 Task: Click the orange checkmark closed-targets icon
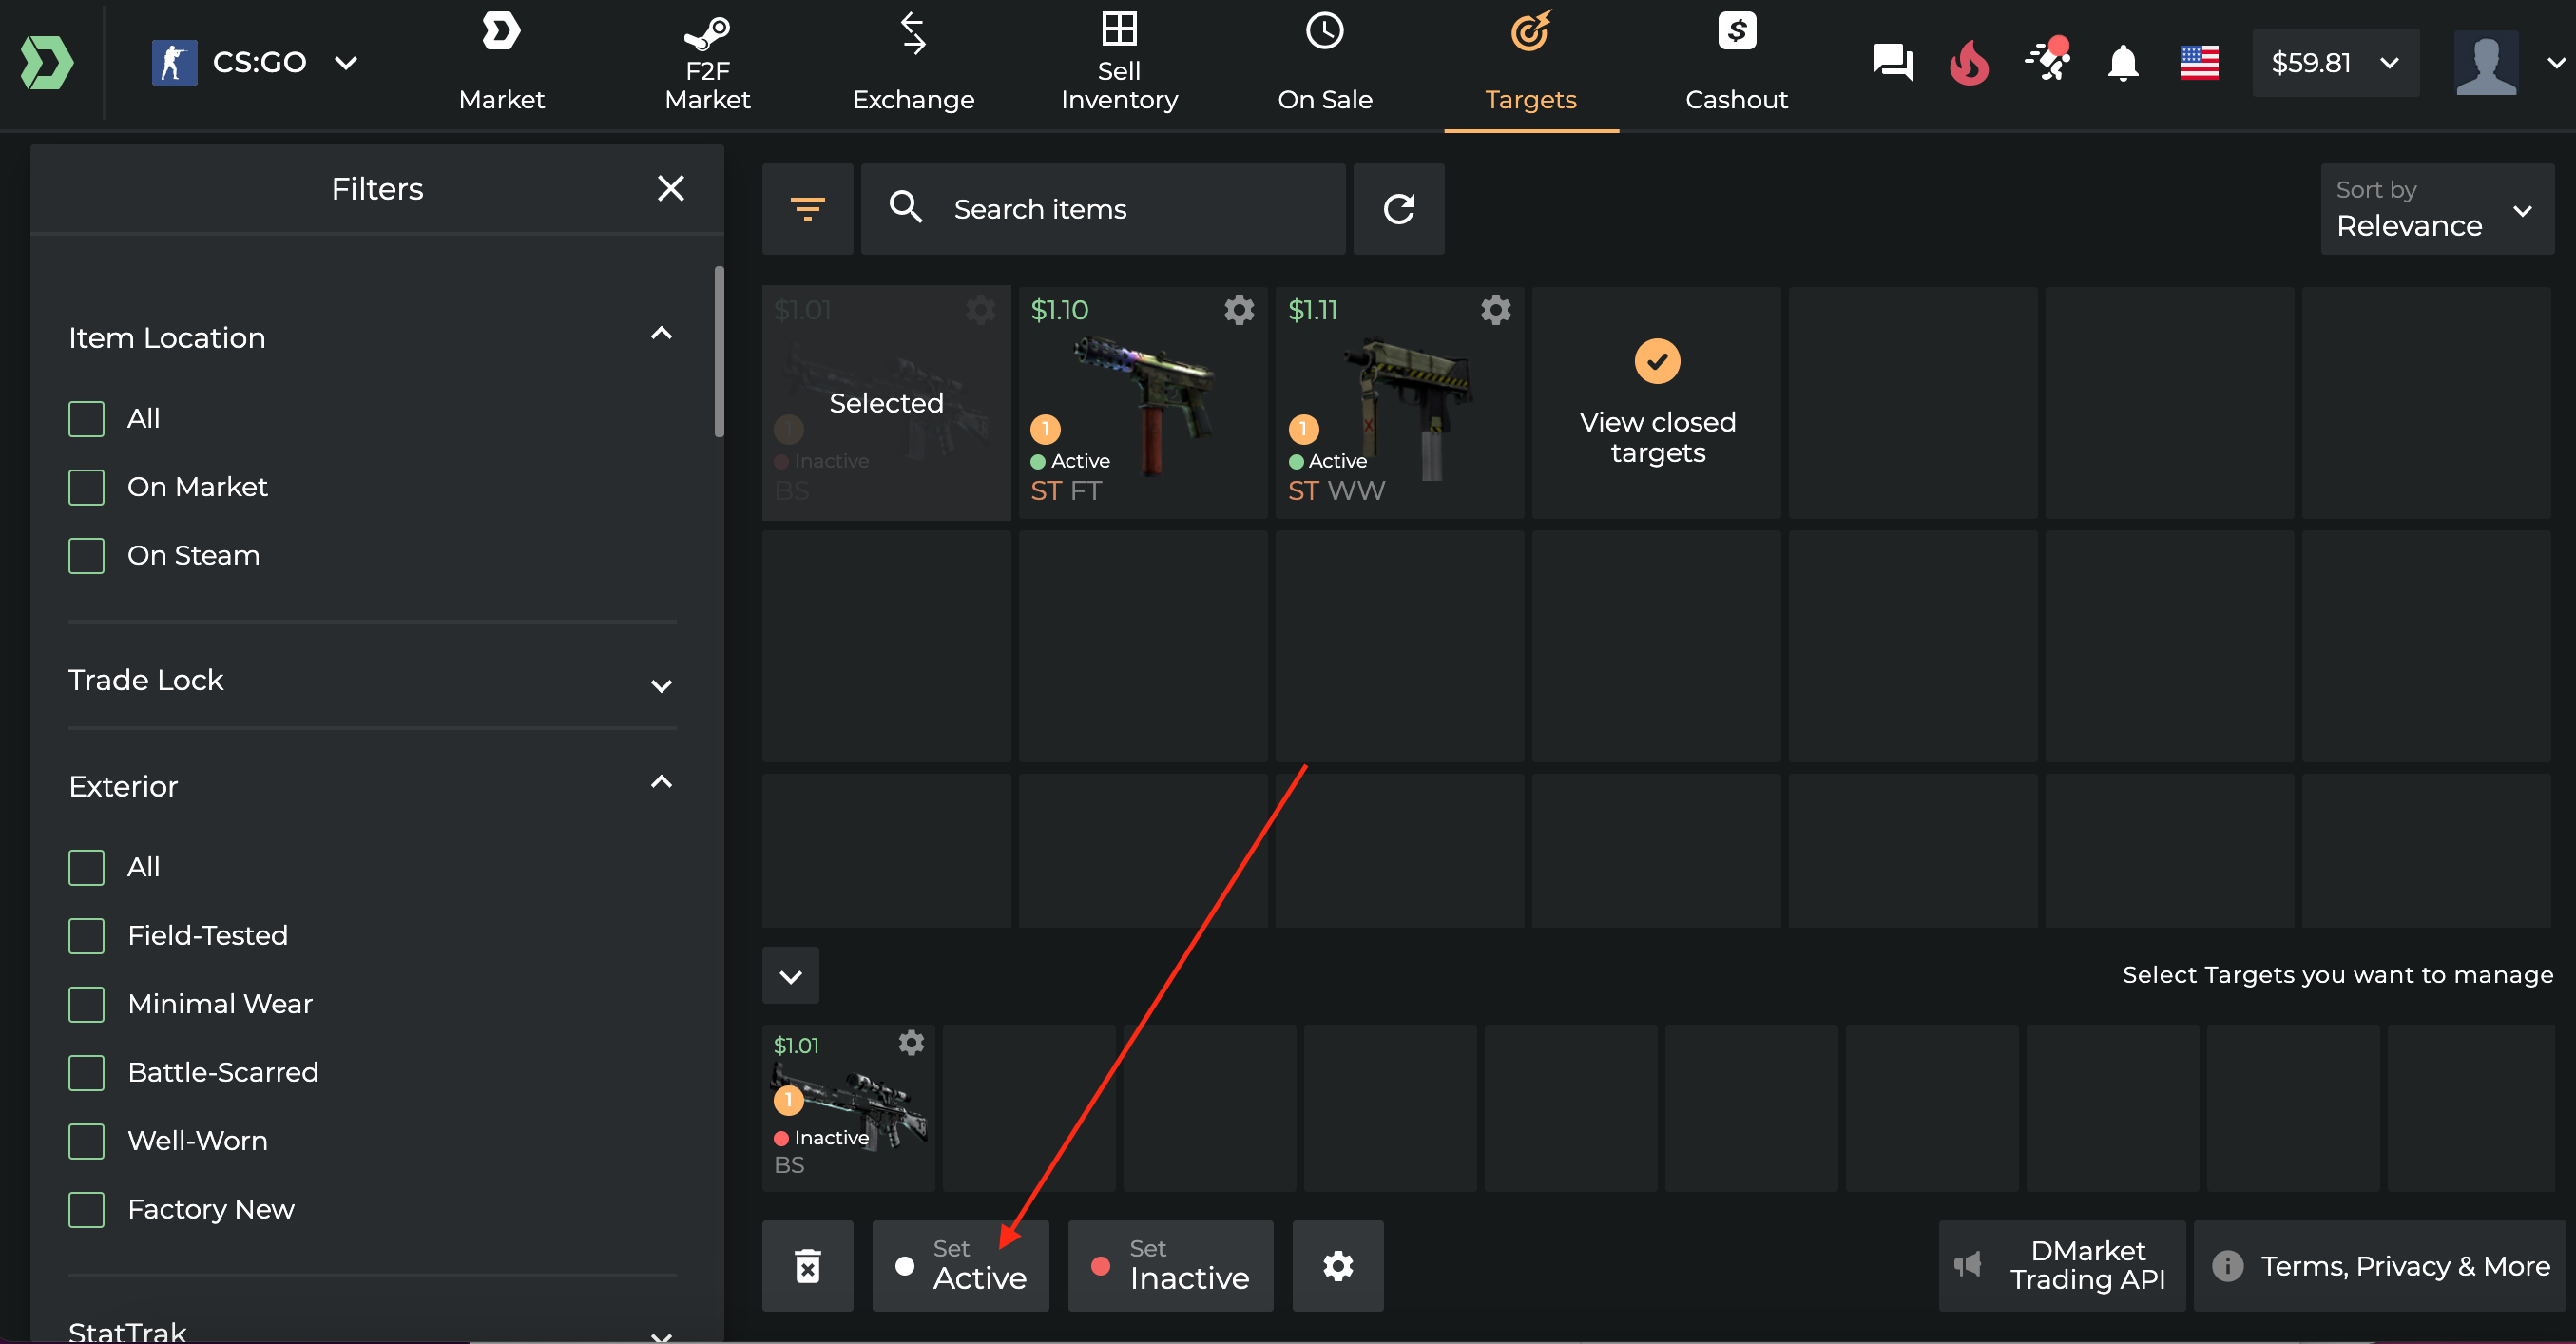click(x=1657, y=361)
